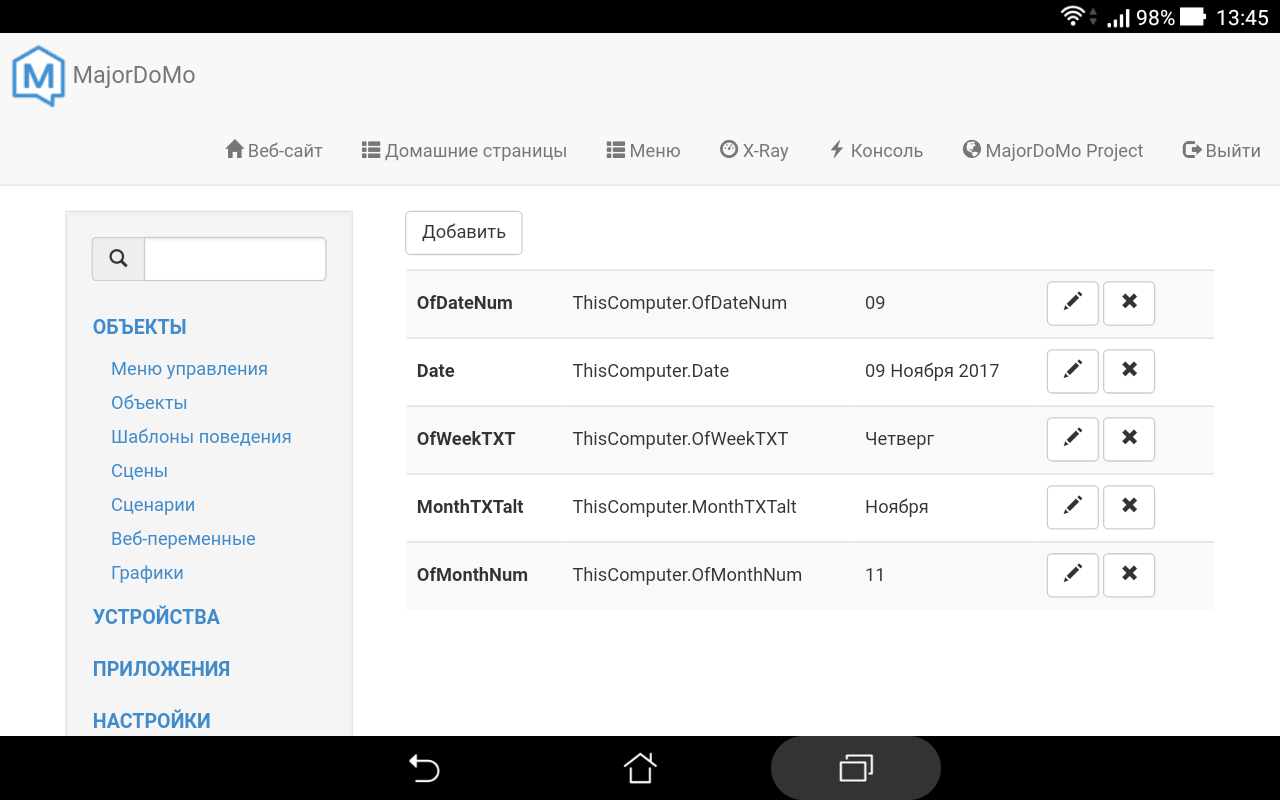Open the Консоль menu item
Viewport: 1280px width, 800px height.
tap(876, 151)
